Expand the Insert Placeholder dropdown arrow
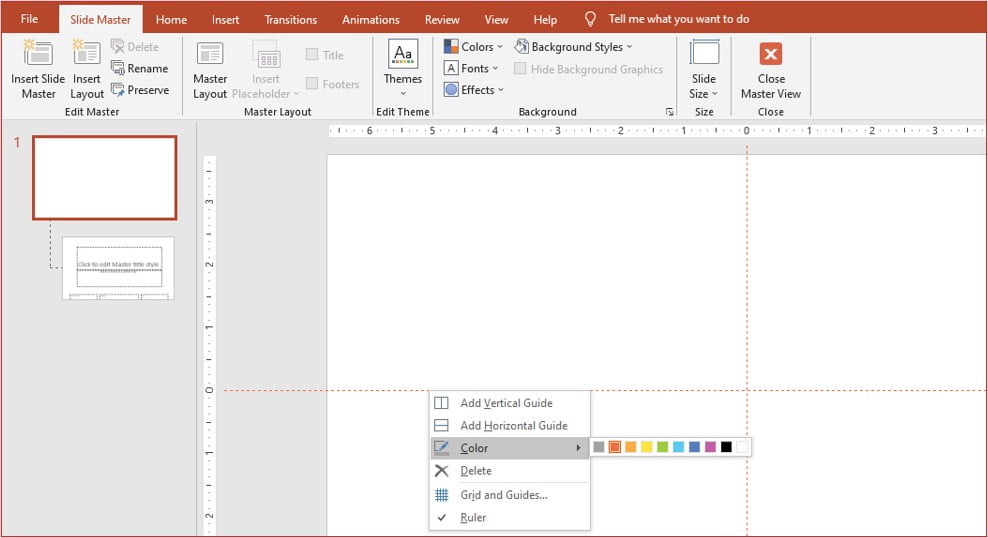The image size is (988, 538). pyautogui.click(x=296, y=94)
